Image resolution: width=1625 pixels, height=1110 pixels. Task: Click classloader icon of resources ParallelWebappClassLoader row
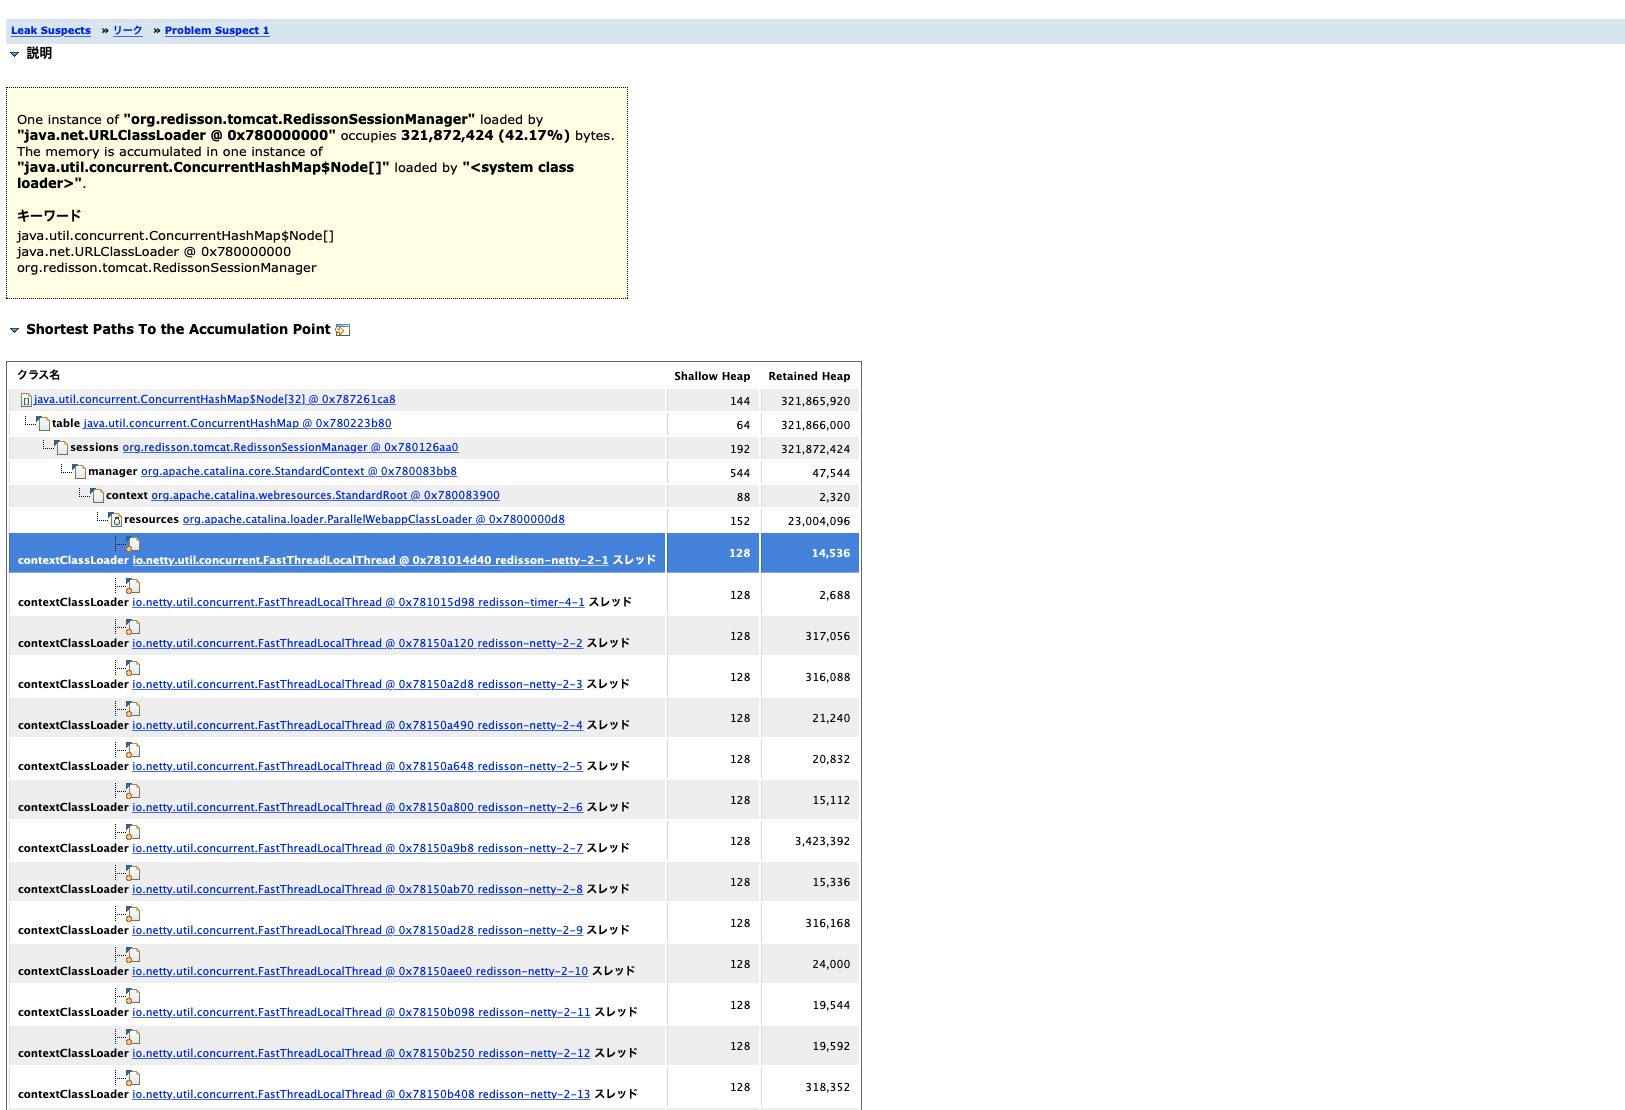click(x=116, y=520)
